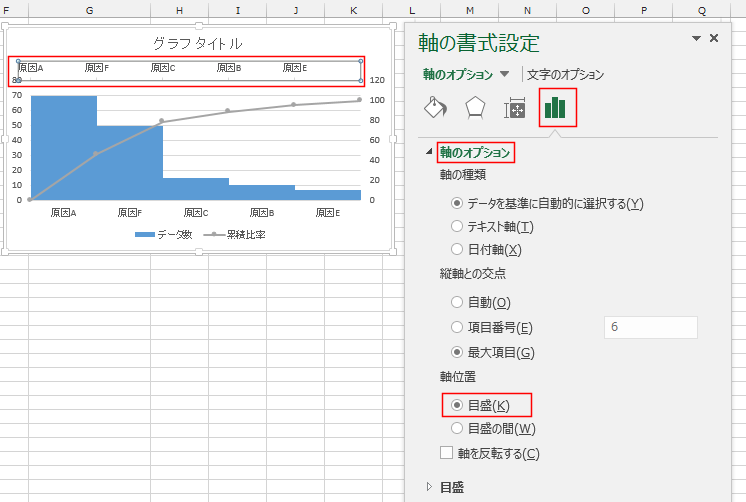Switch to the 文字のオプション tab

tap(565, 75)
